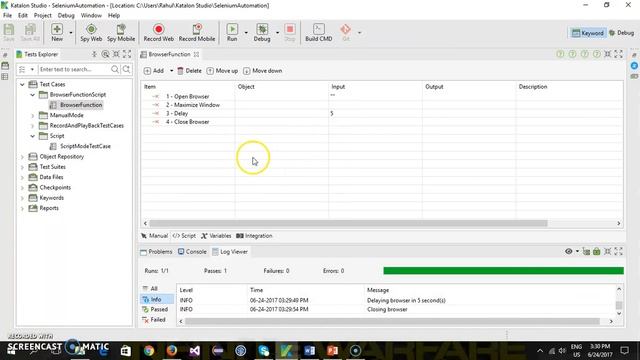Image resolution: width=640 pixels, height=360 pixels.
Task: Click the Delete step button
Action: click(x=189, y=71)
